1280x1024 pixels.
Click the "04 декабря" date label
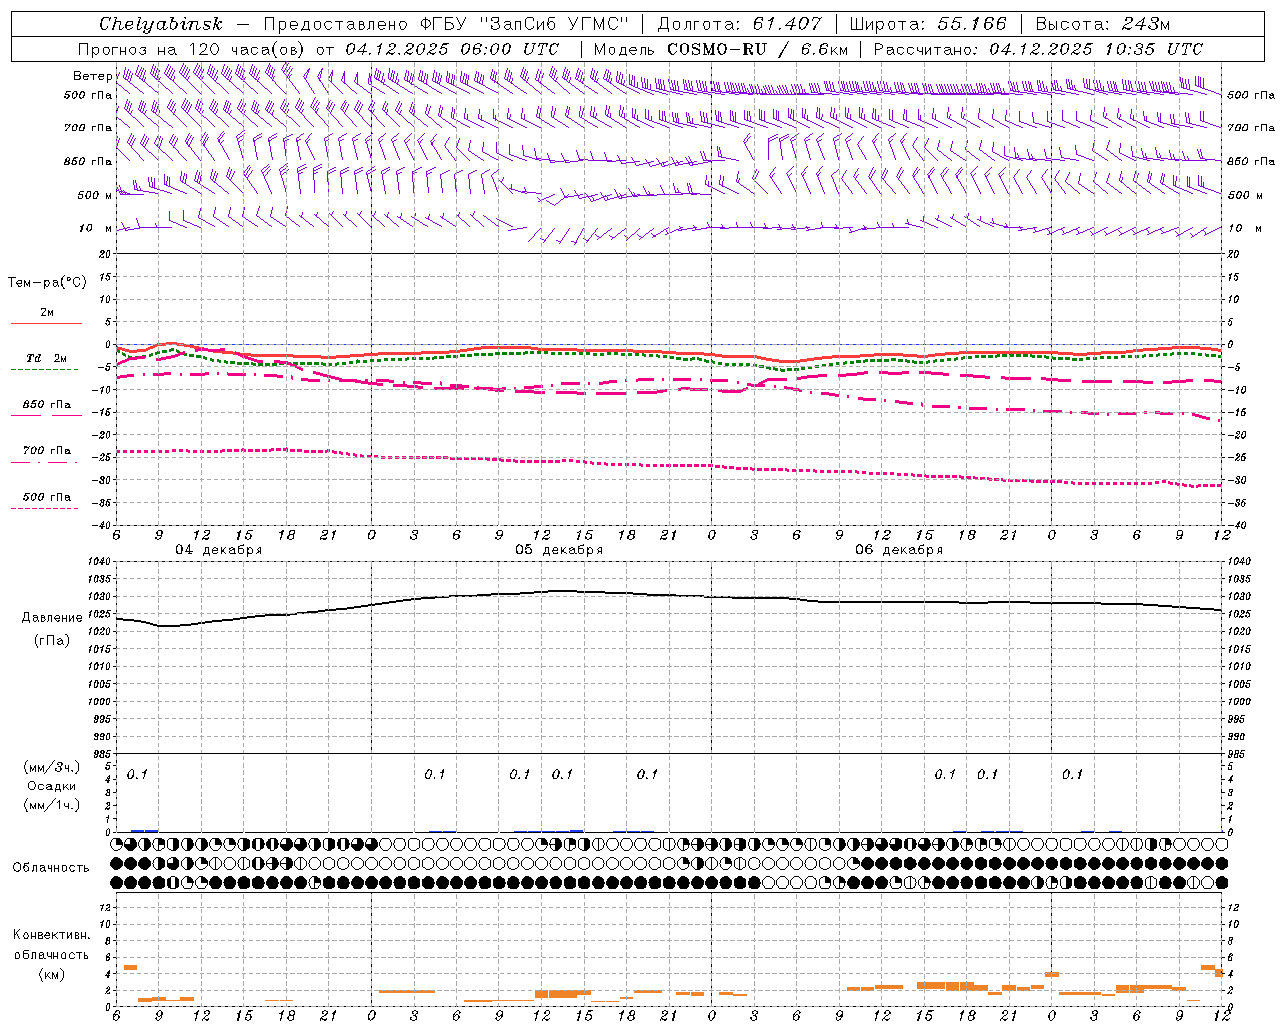point(219,550)
